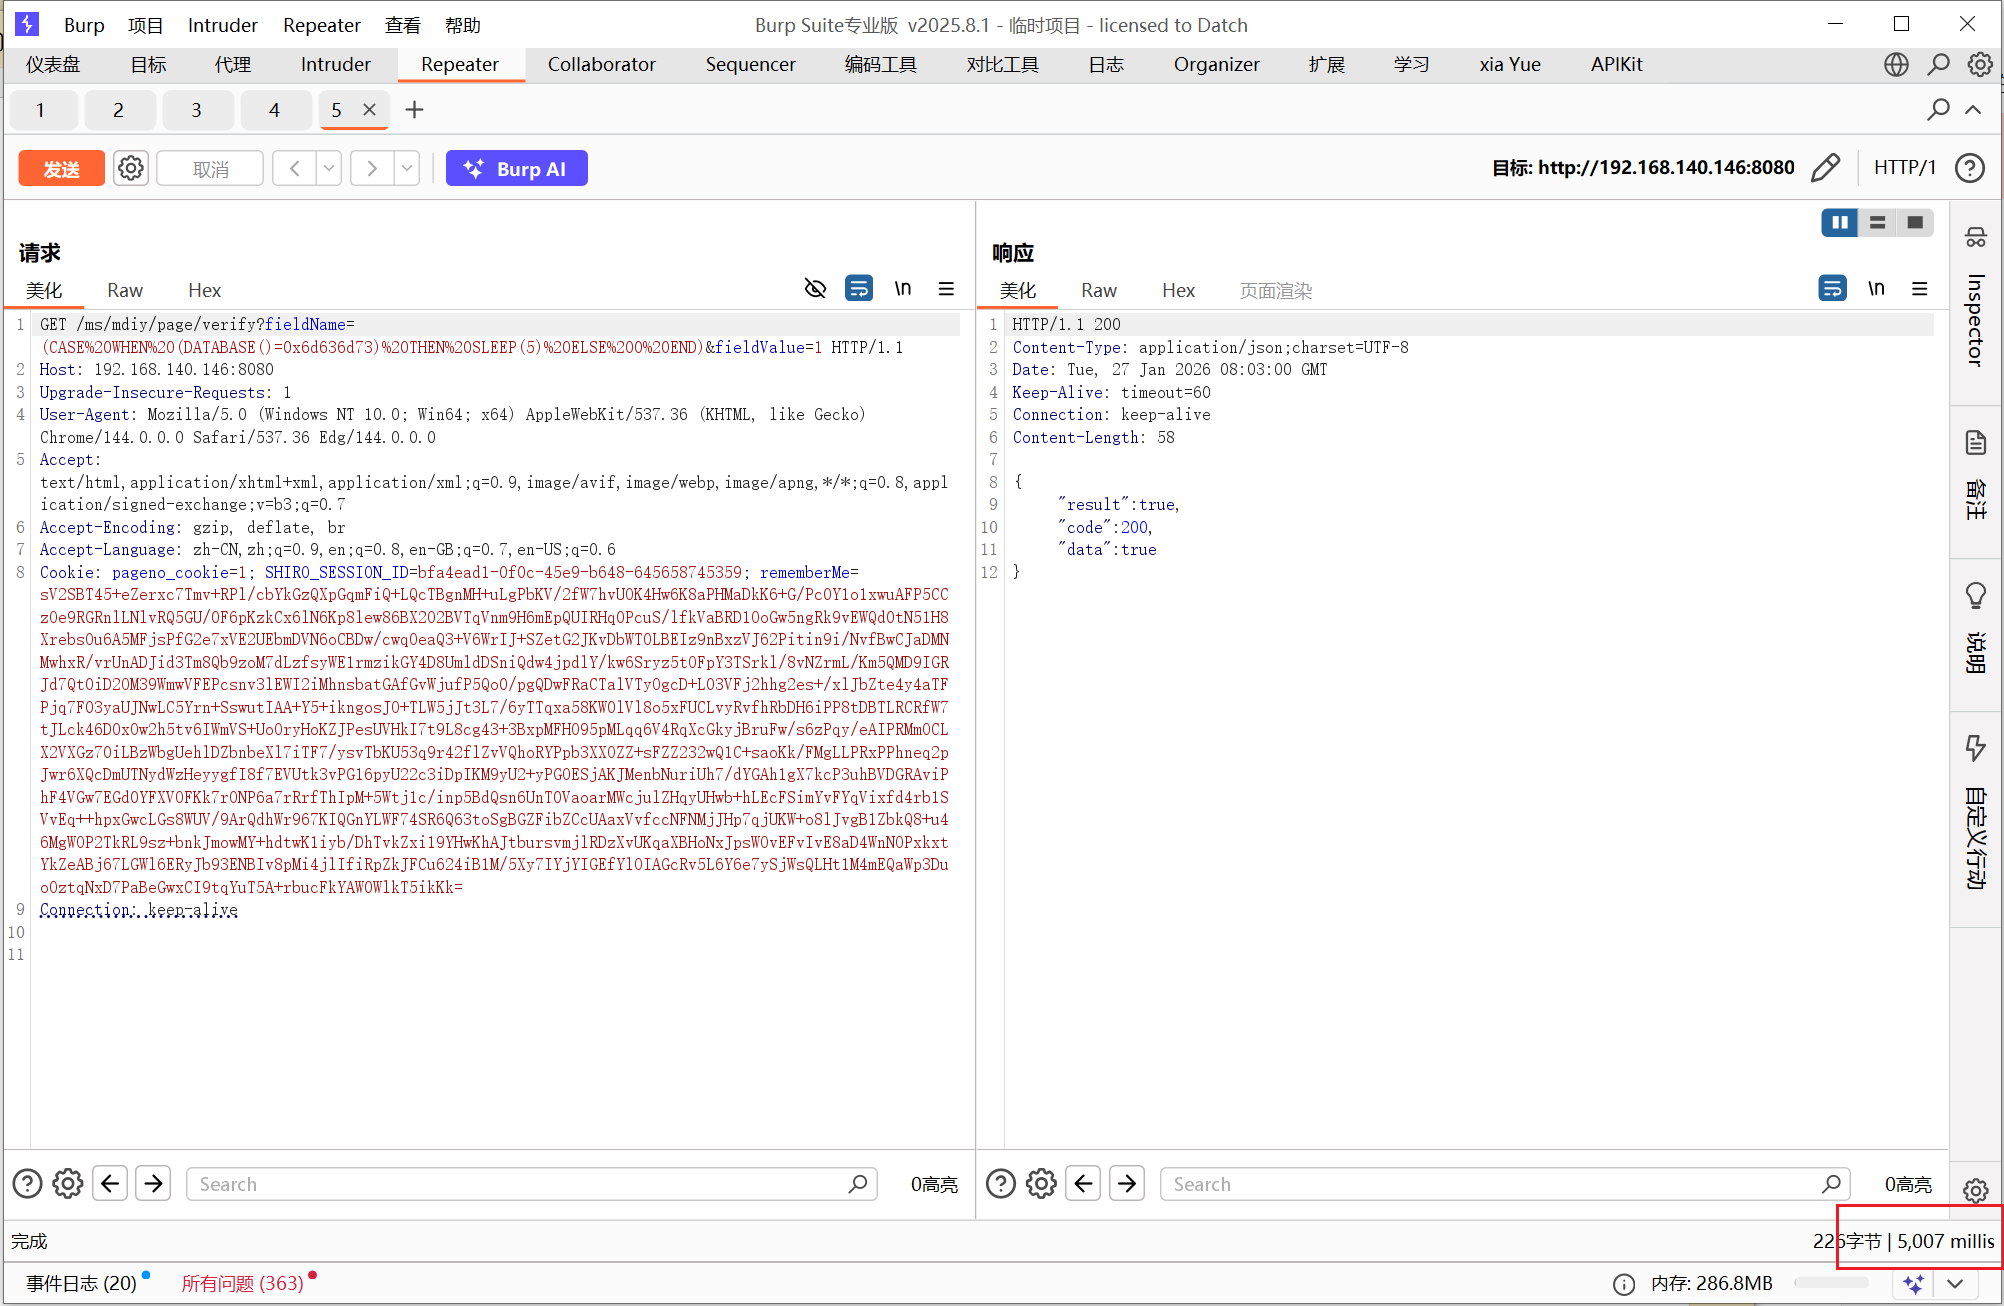Switch response view to Raw tab
Screen dimensions: 2004x1306
[x=1098, y=290]
